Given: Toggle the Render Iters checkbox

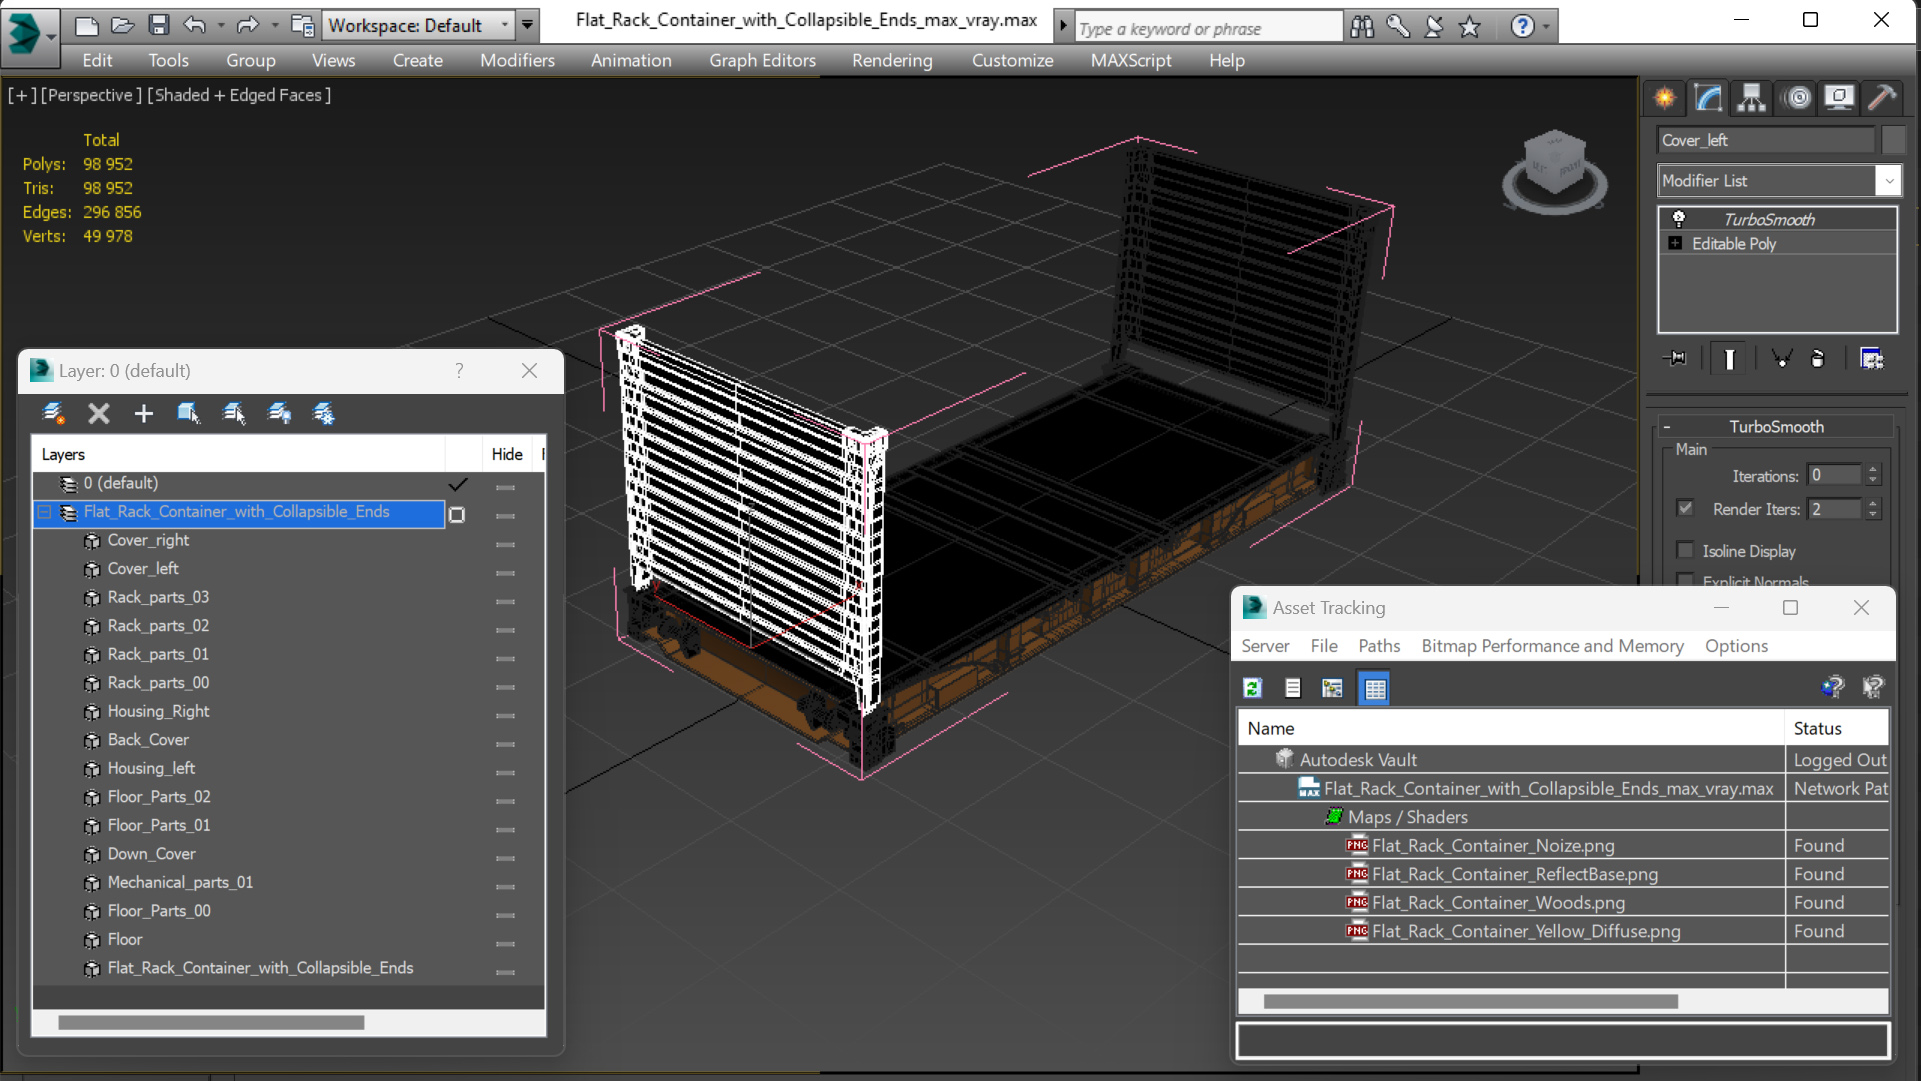Looking at the screenshot, I should tap(1685, 508).
